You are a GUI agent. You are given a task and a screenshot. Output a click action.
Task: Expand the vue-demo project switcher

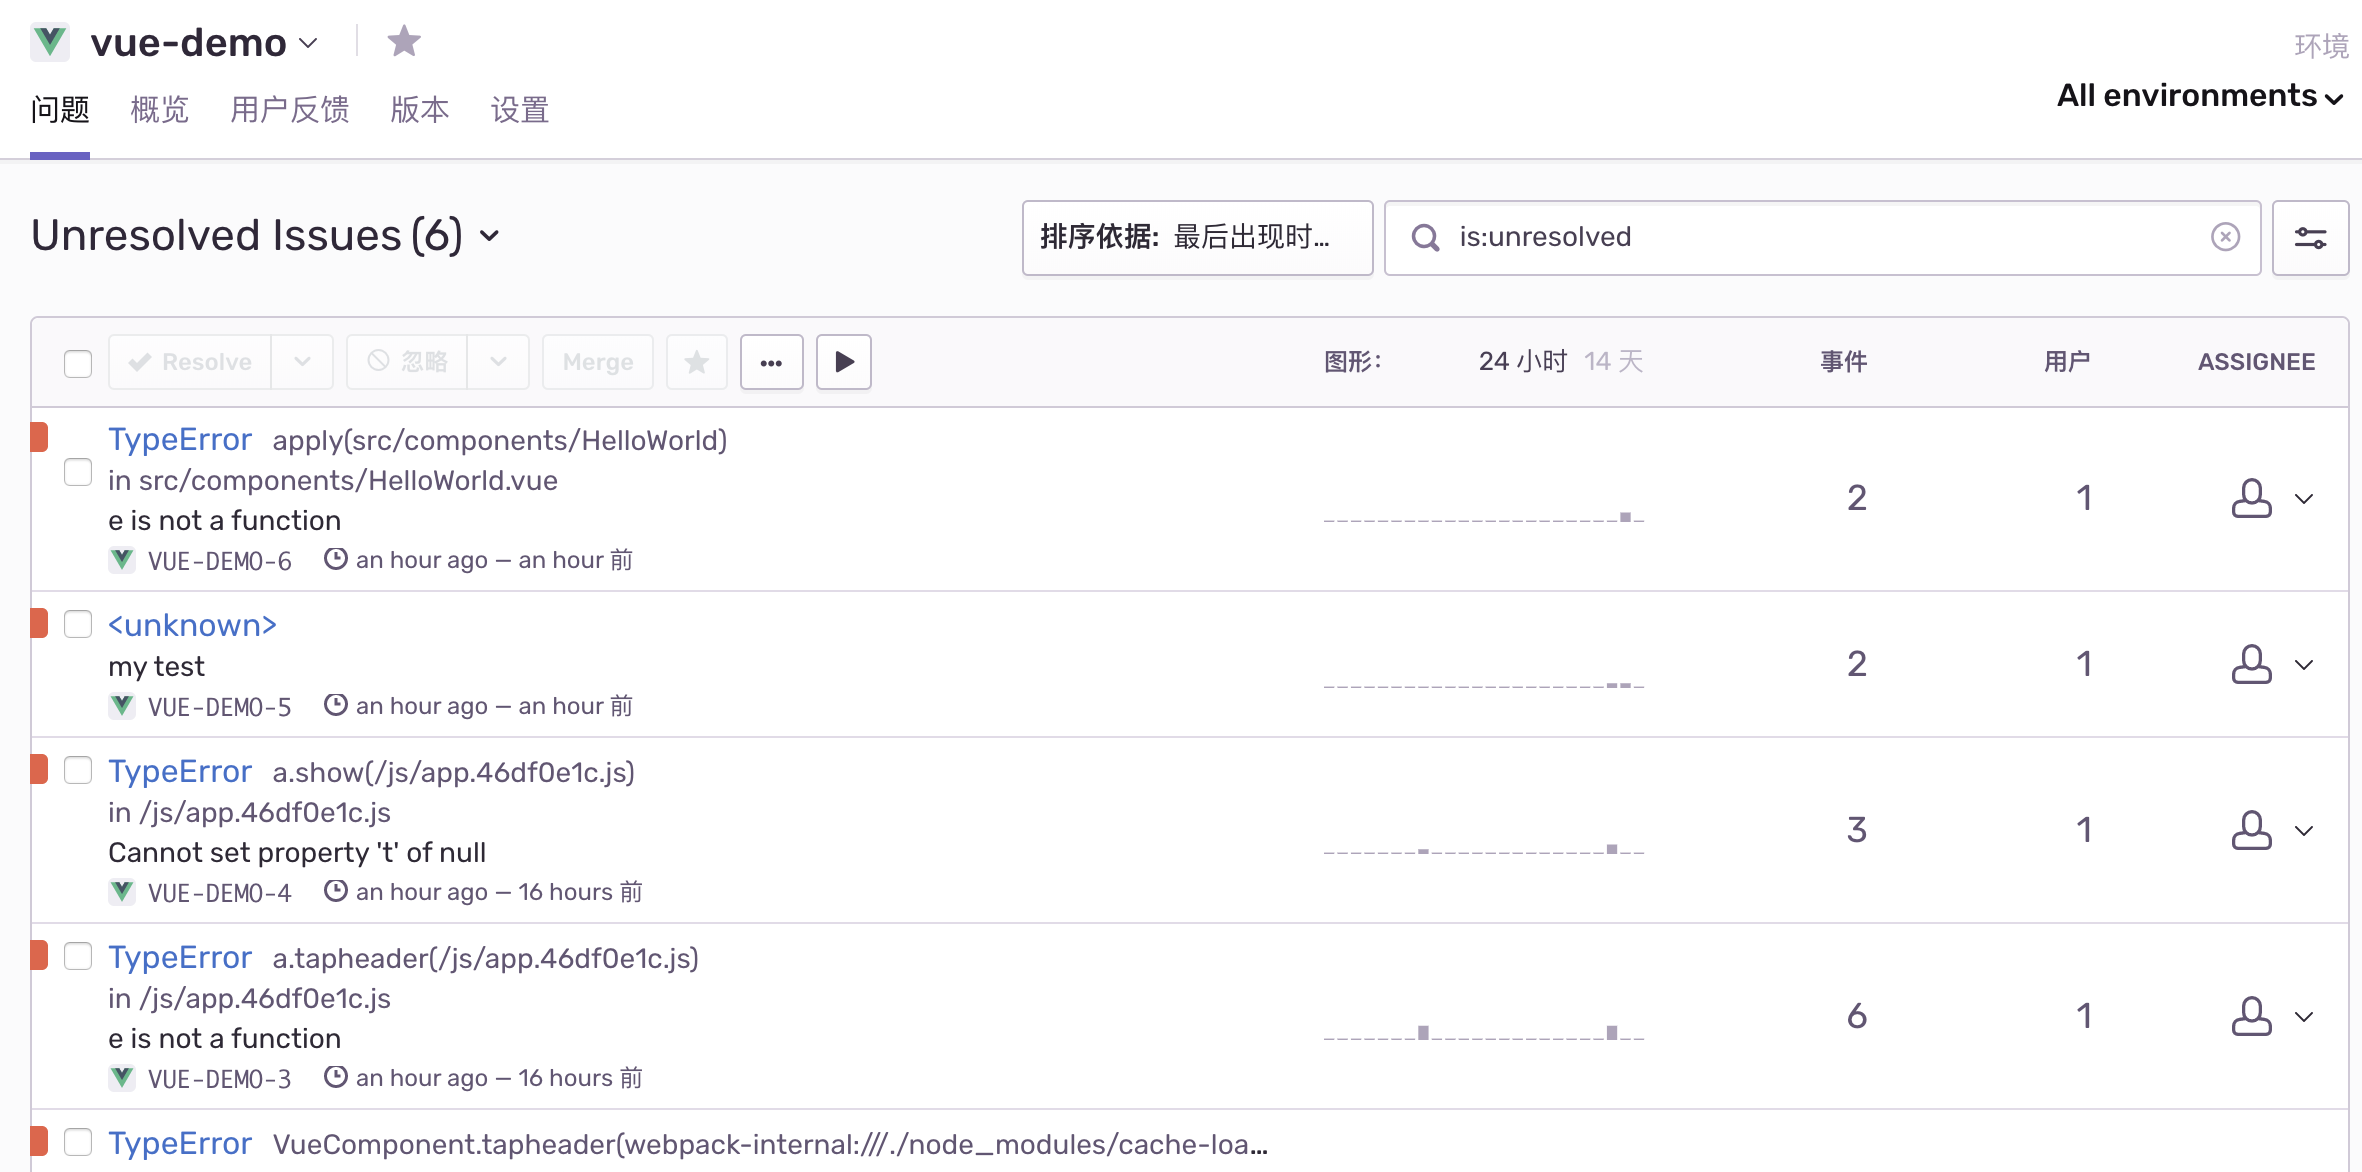coord(309,43)
